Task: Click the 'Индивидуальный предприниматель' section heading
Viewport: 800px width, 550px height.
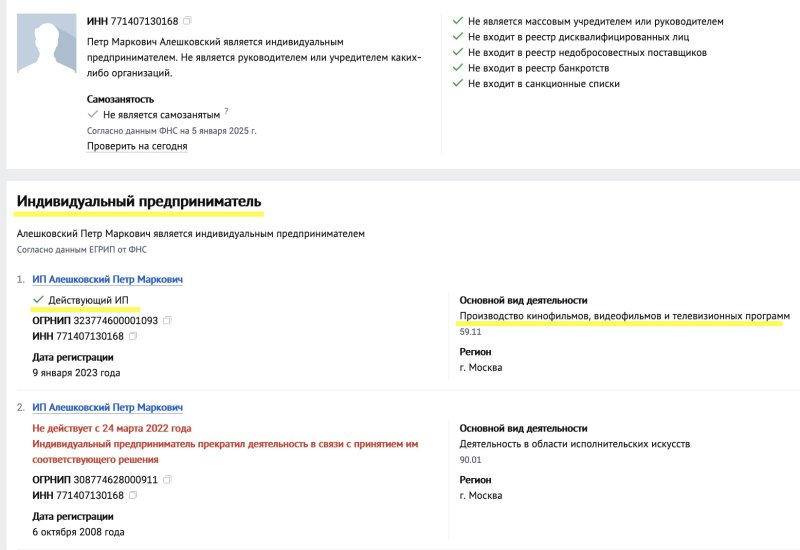Action: pos(139,202)
